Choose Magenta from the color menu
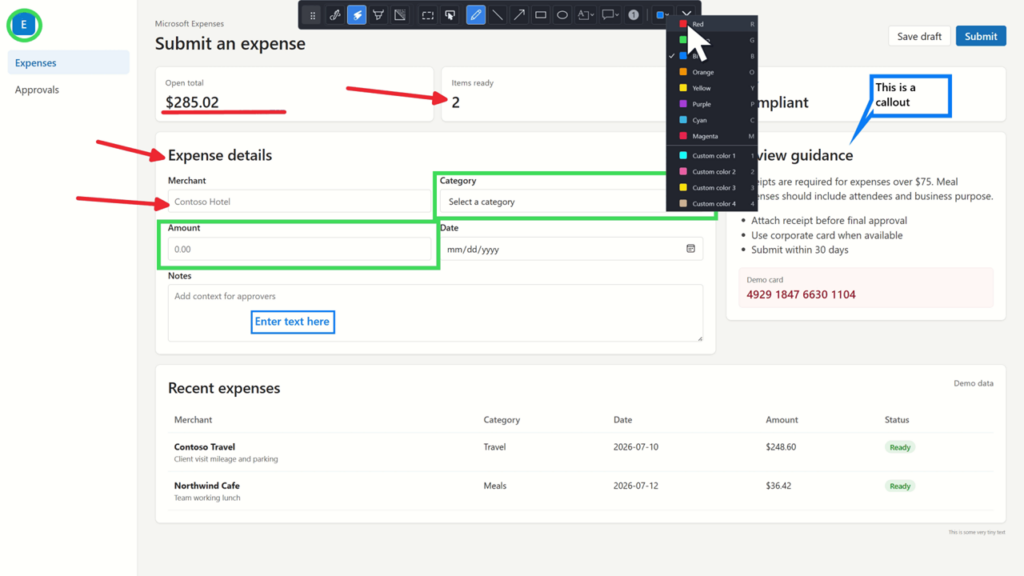The height and width of the screenshot is (576, 1024). (x=712, y=136)
